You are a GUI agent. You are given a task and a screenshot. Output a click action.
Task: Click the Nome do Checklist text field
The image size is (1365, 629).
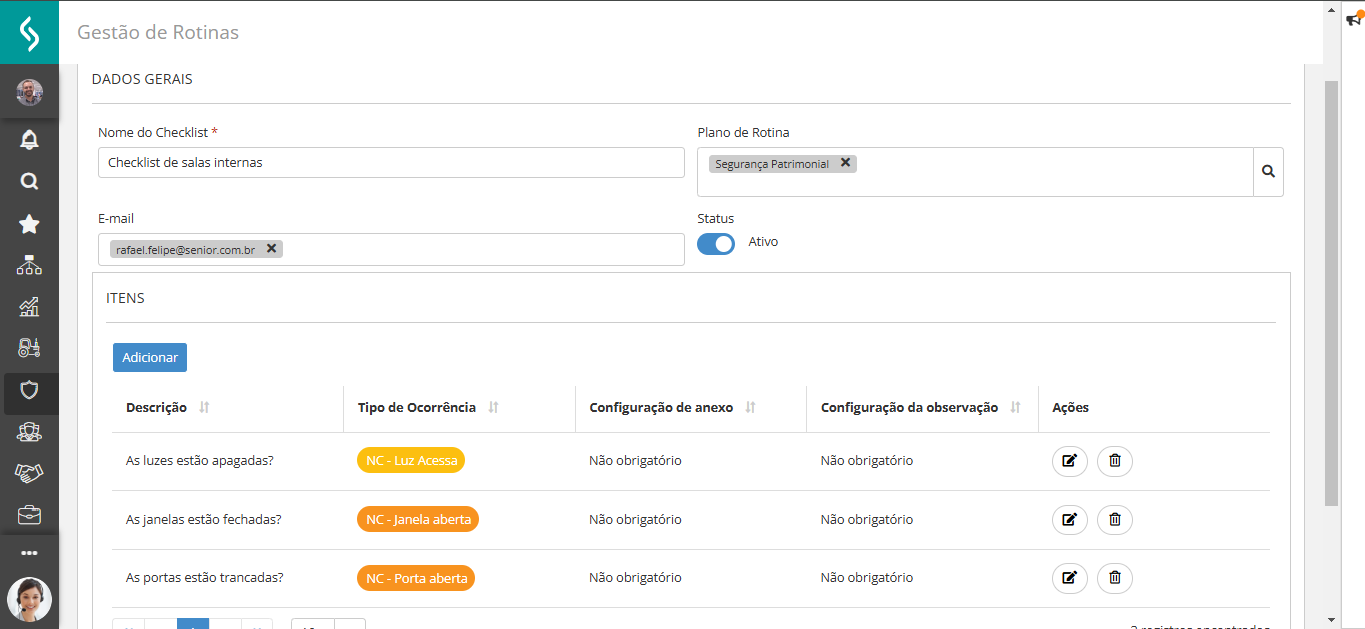coord(391,163)
